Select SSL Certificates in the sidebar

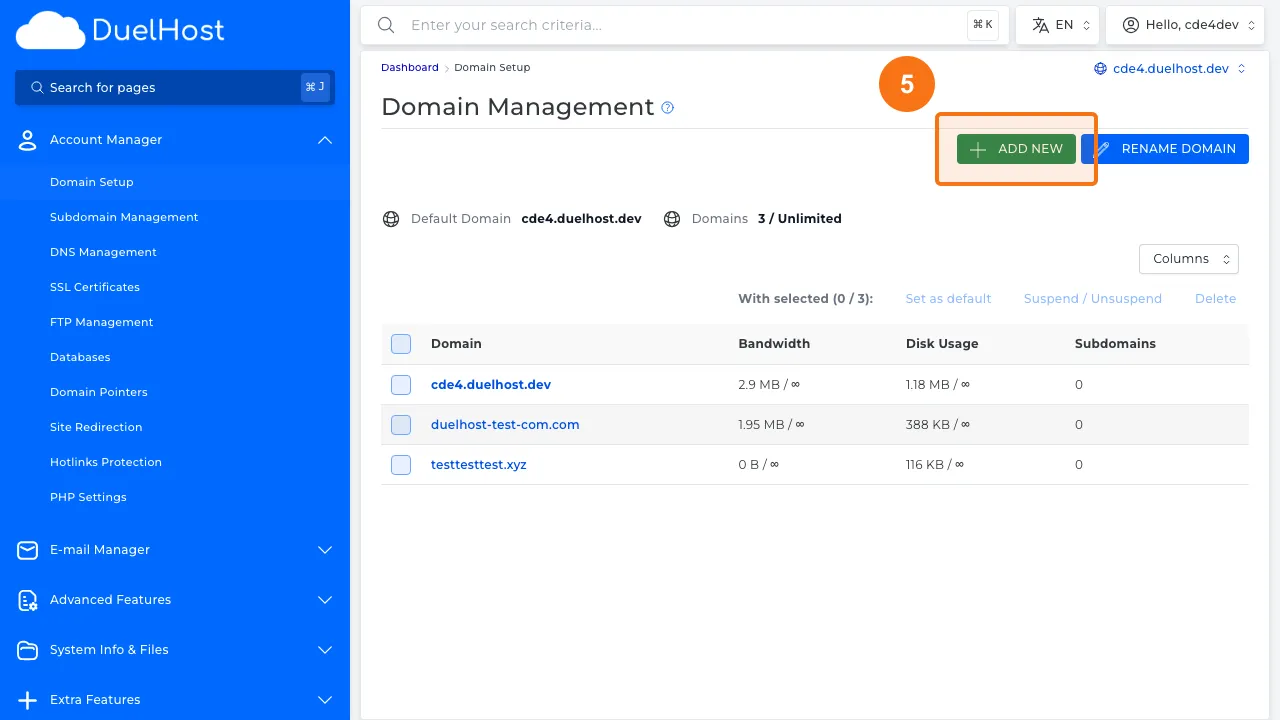(x=95, y=287)
